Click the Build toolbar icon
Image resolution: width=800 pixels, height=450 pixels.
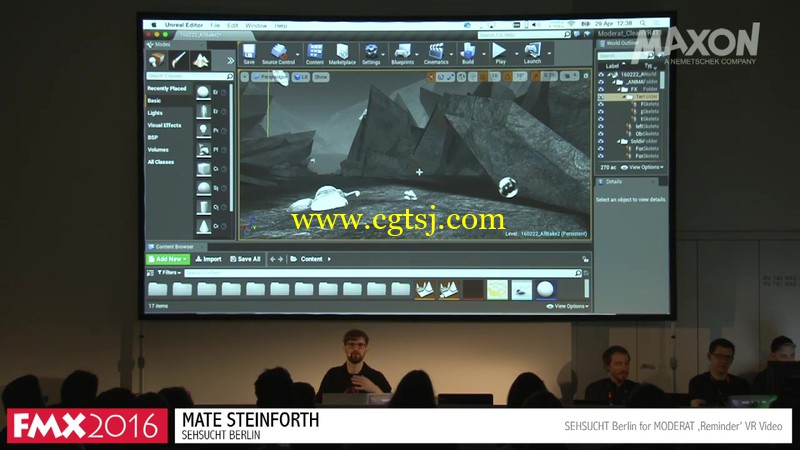point(468,53)
